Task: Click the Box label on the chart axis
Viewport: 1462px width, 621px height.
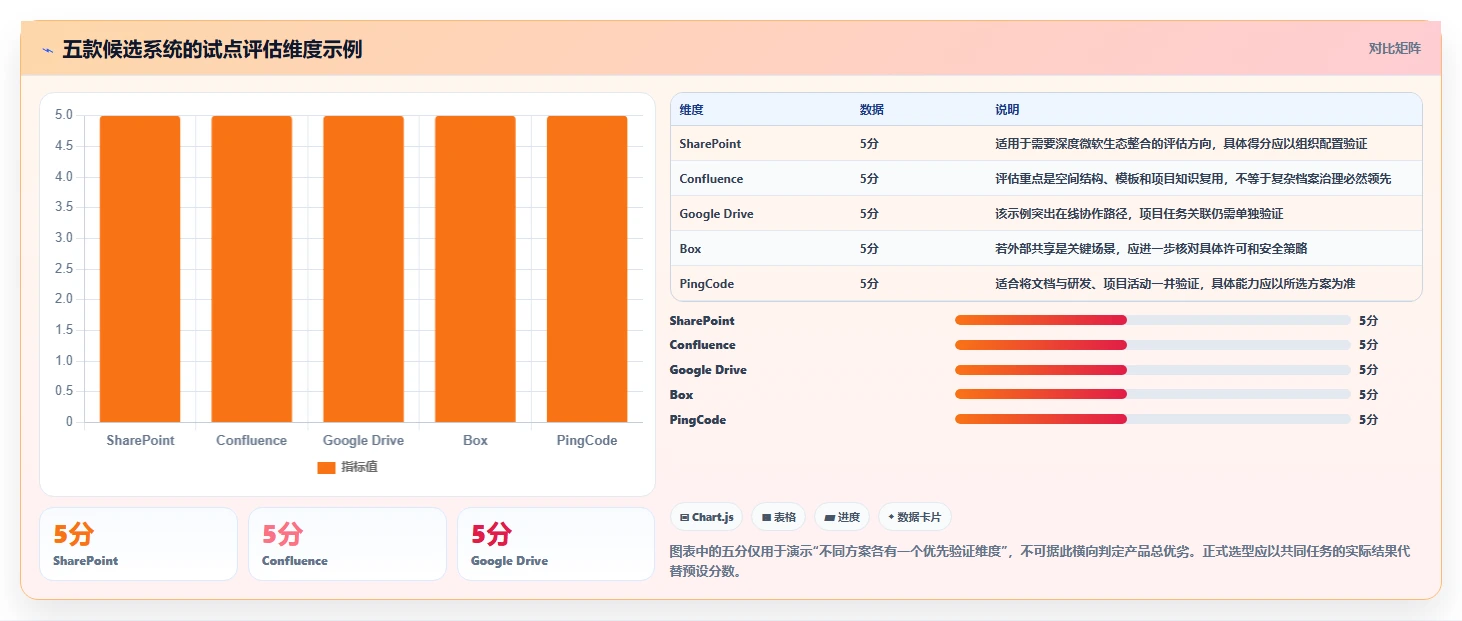Action: coord(475,440)
